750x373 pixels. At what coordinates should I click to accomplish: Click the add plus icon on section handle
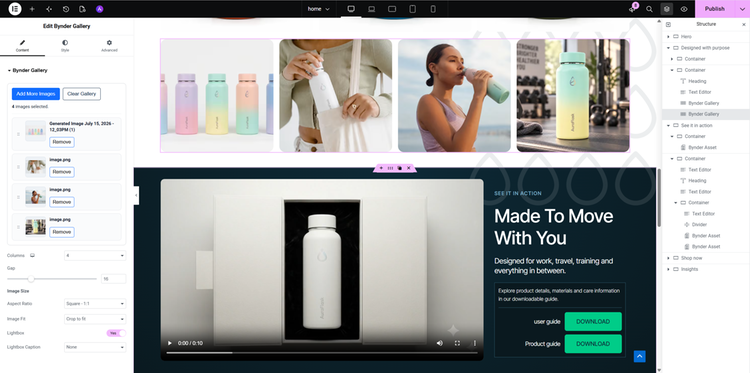point(381,168)
